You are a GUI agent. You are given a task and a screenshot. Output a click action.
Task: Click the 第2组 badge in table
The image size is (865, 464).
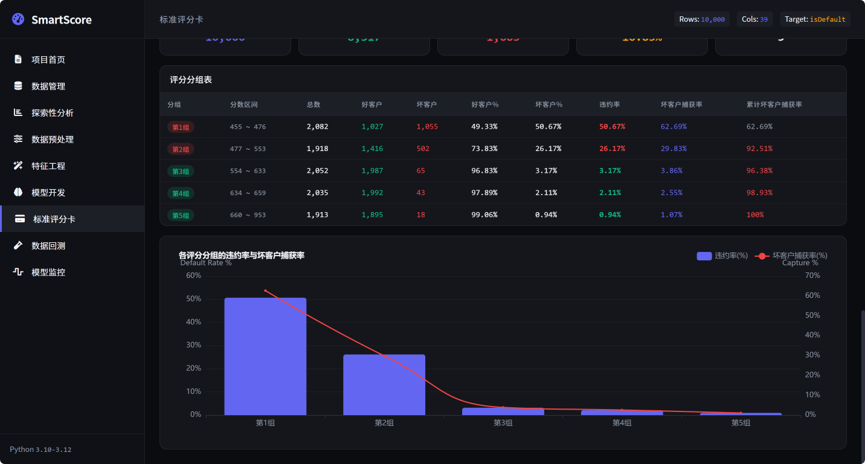180,149
